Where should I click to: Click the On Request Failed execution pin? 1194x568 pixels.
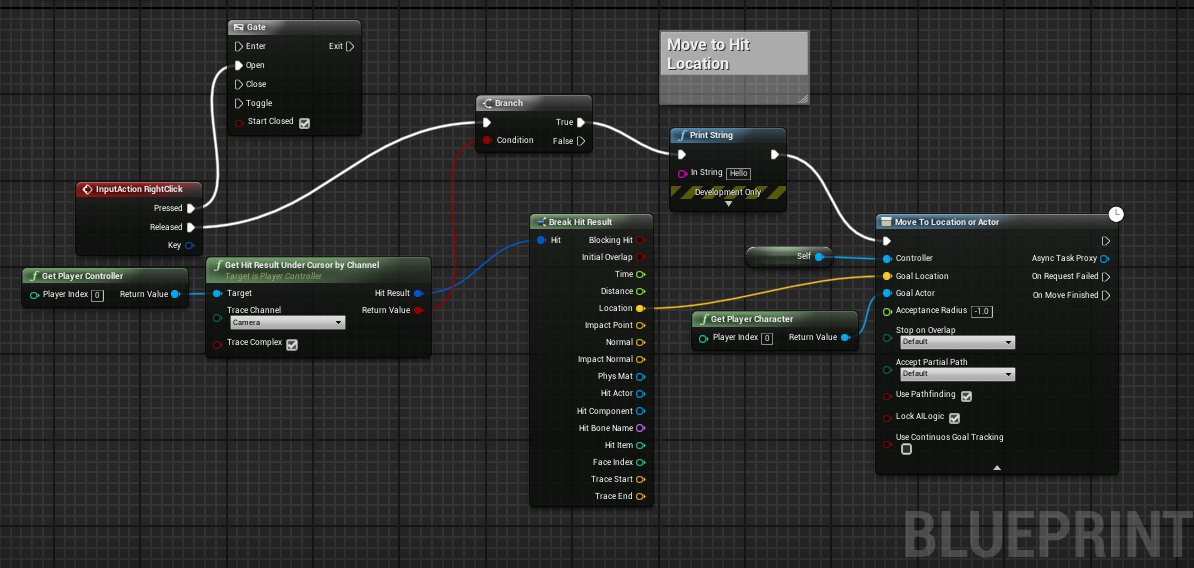tap(1106, 276)
